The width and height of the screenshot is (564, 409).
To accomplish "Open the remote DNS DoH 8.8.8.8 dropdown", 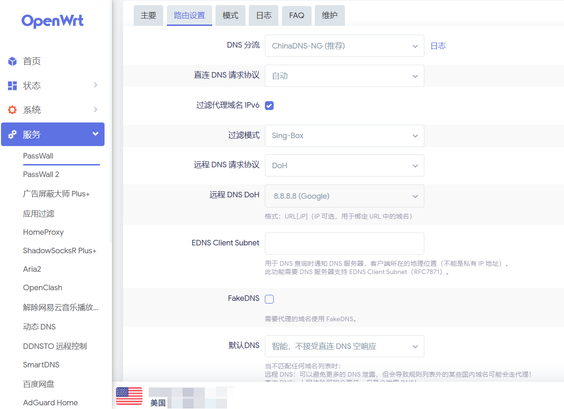I will [345, 196].
